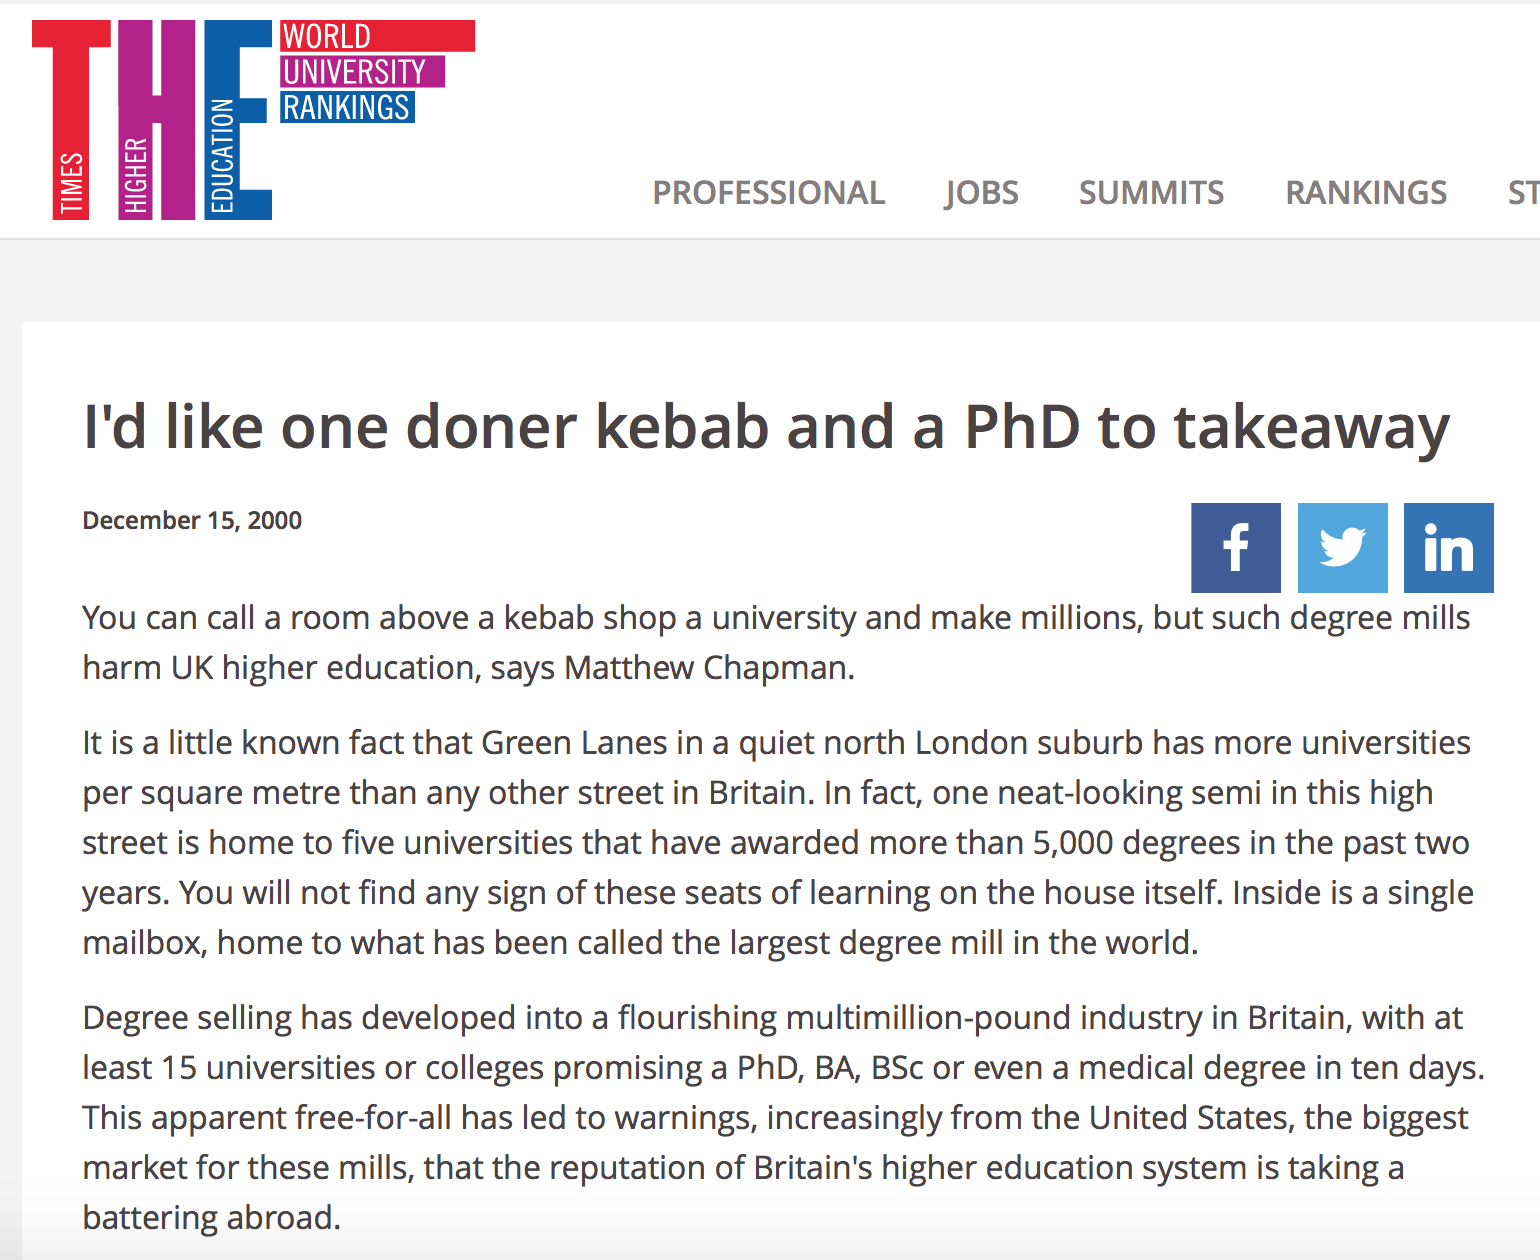Click the purple UNIVERSITY banner label

coord(362,71)
